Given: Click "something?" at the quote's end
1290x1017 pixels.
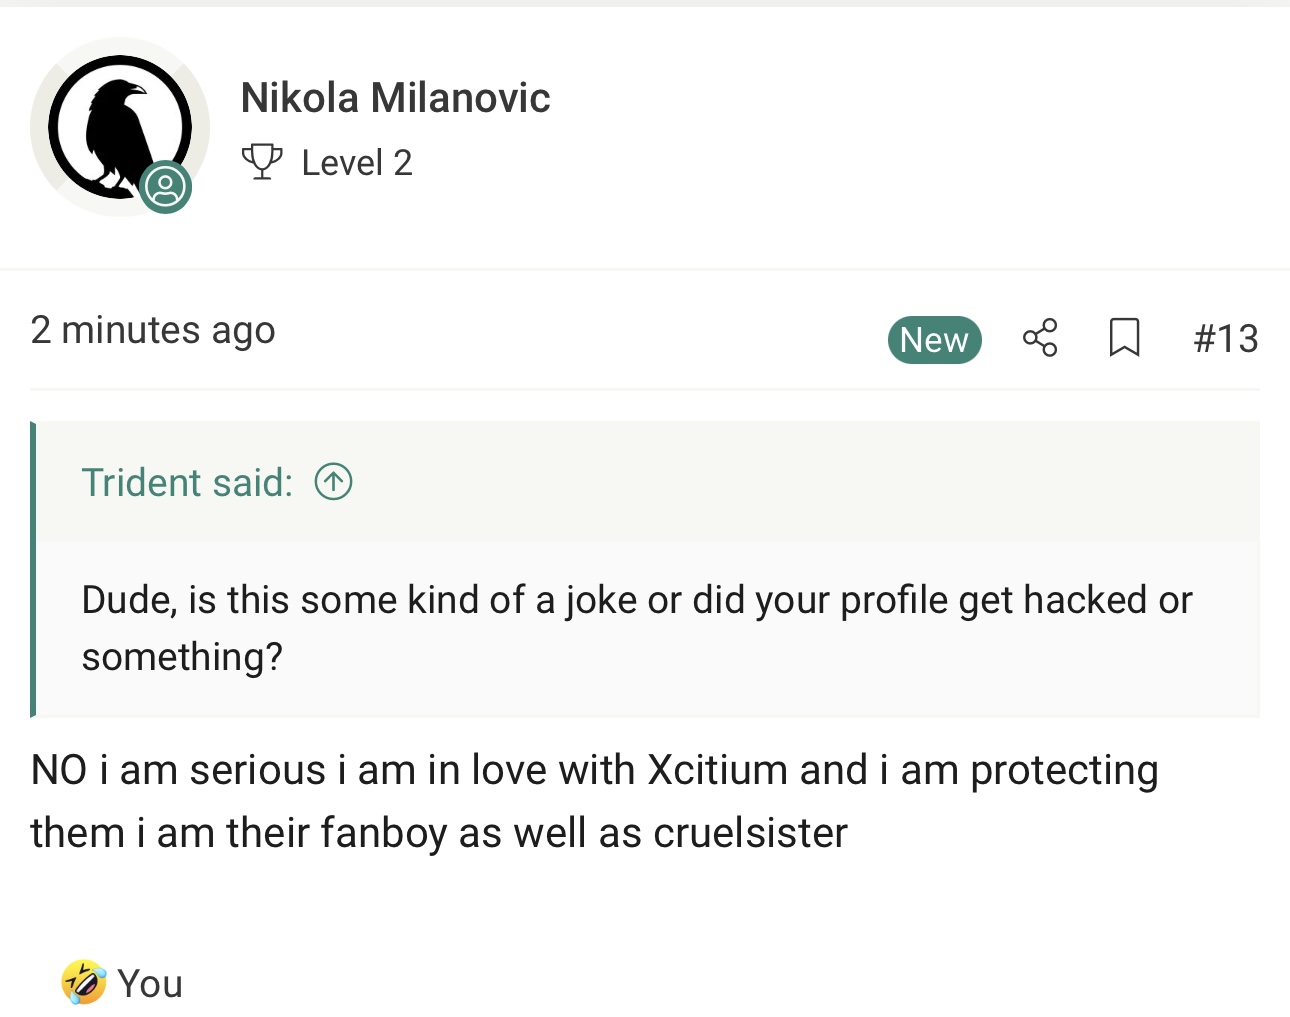Looking at the screenshot, I should [182, 657].
